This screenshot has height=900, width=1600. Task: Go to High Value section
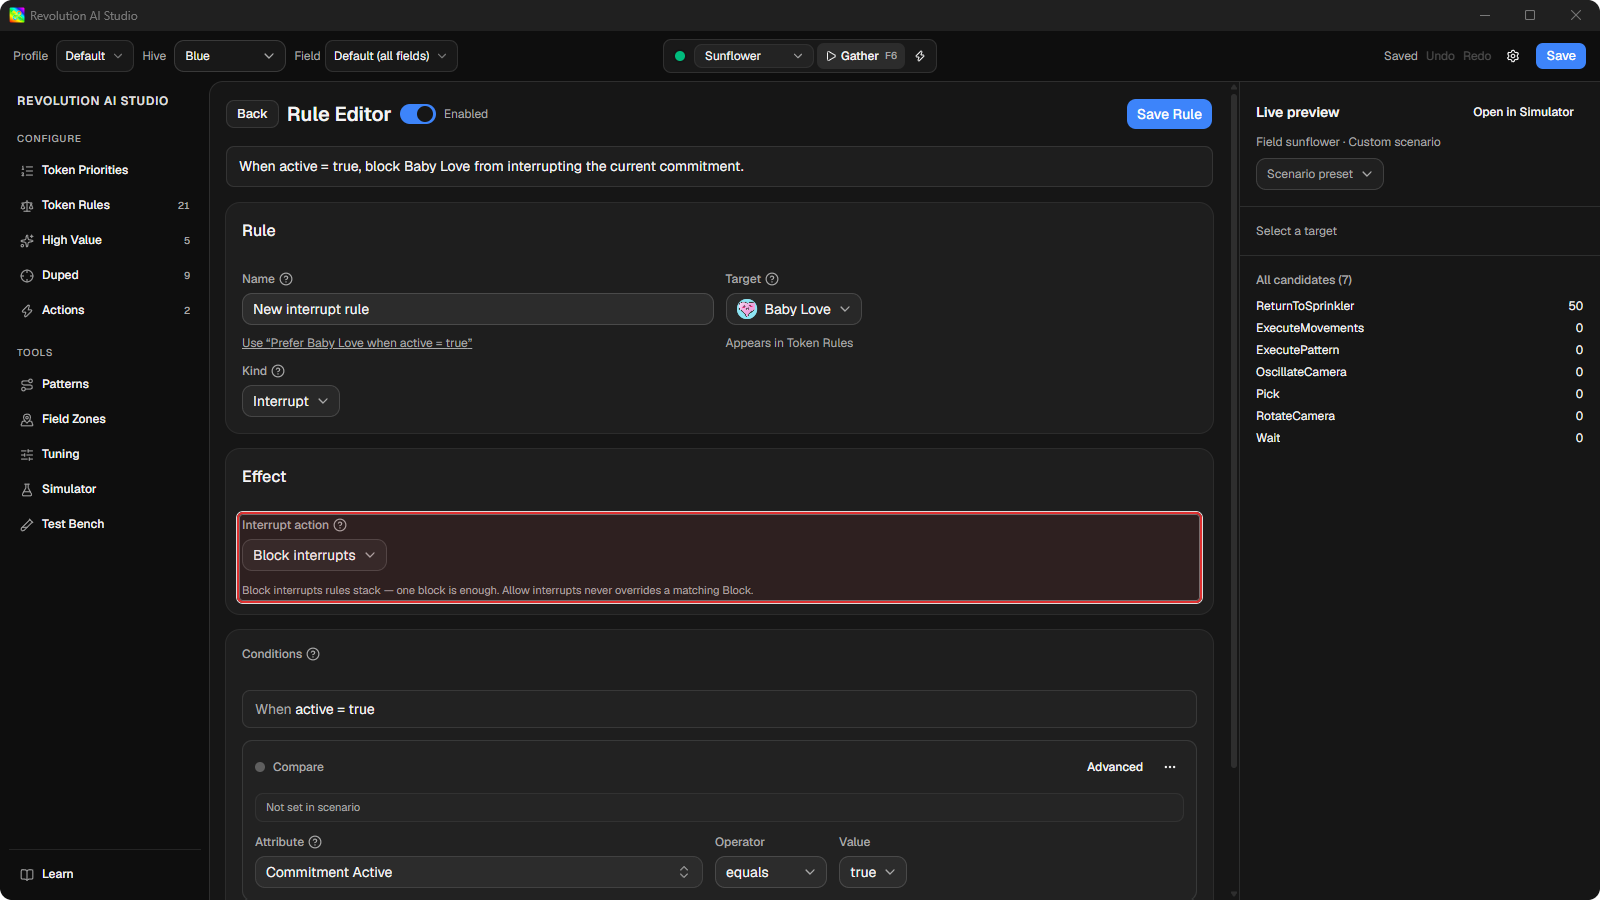click(105, 240)
